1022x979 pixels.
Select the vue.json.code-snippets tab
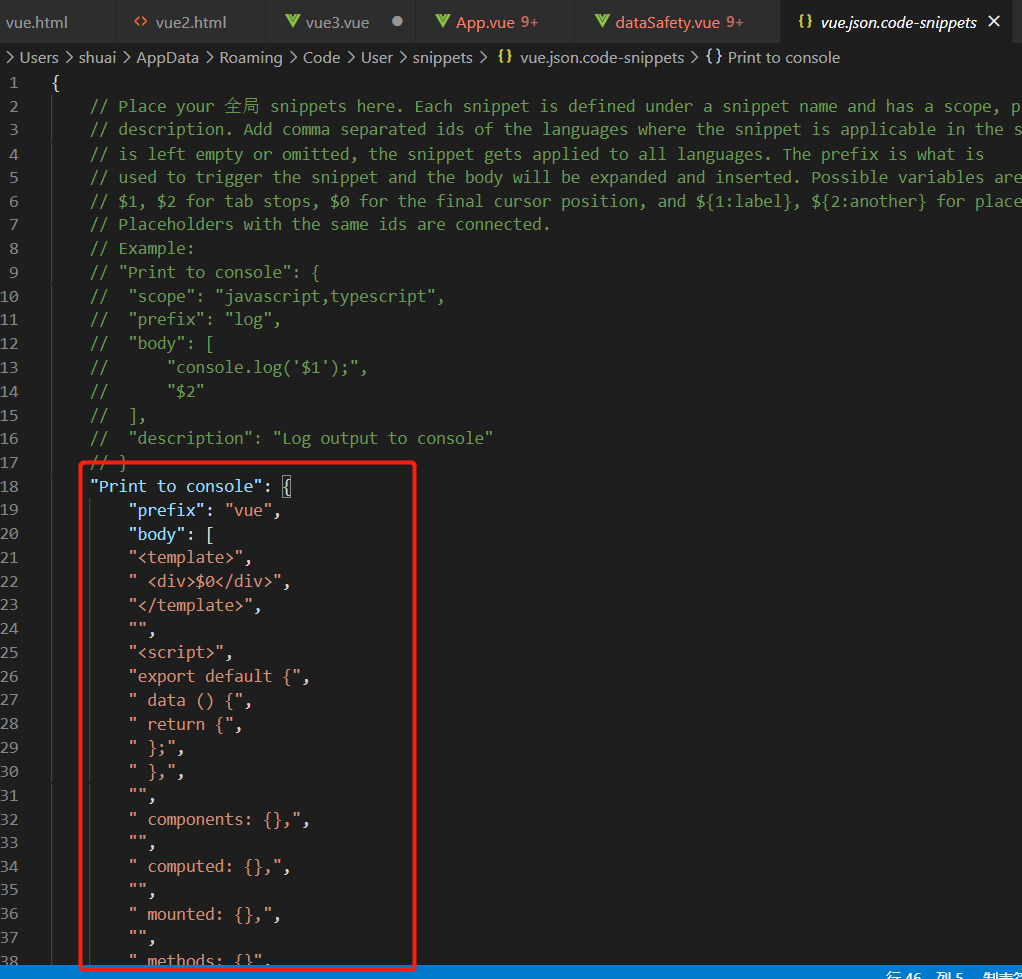[898, 22]
